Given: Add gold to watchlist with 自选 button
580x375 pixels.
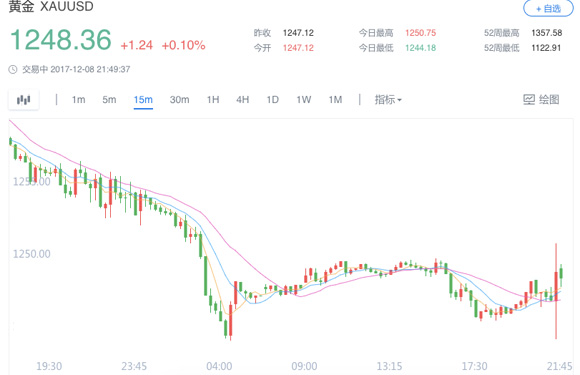Looking at the screenshot, I should pyautogui.click(x=548, y=8).
